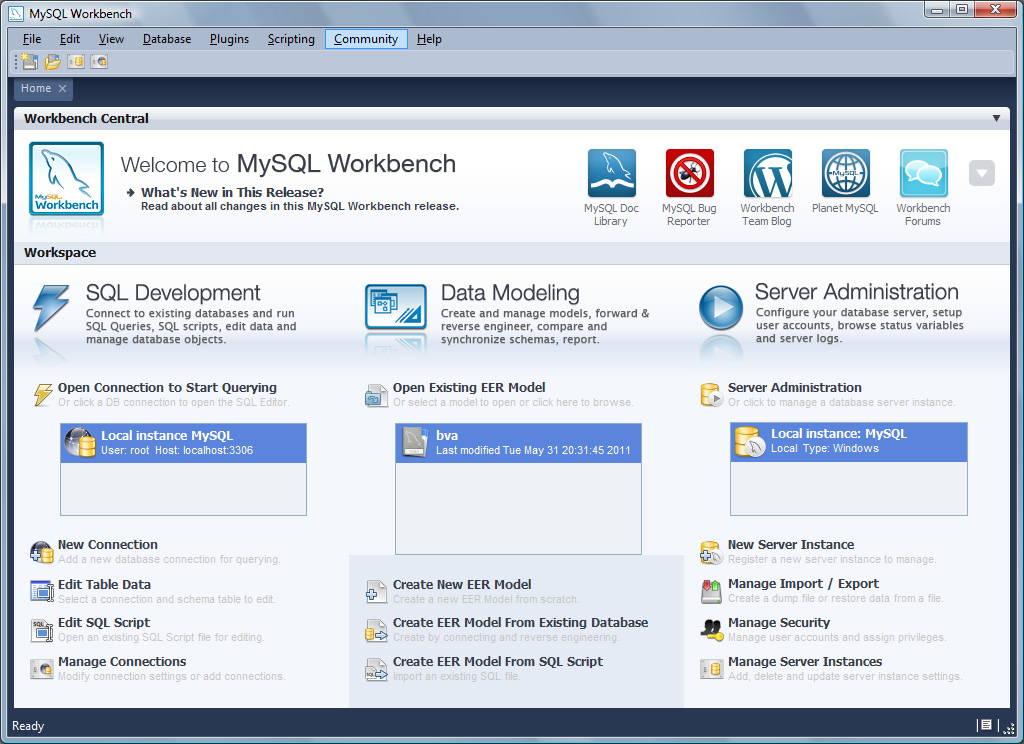The width and height of the screenshot is (1024, 744).
Task: Expand more links with the gray dropdown arrow
Action: point(982,173)
